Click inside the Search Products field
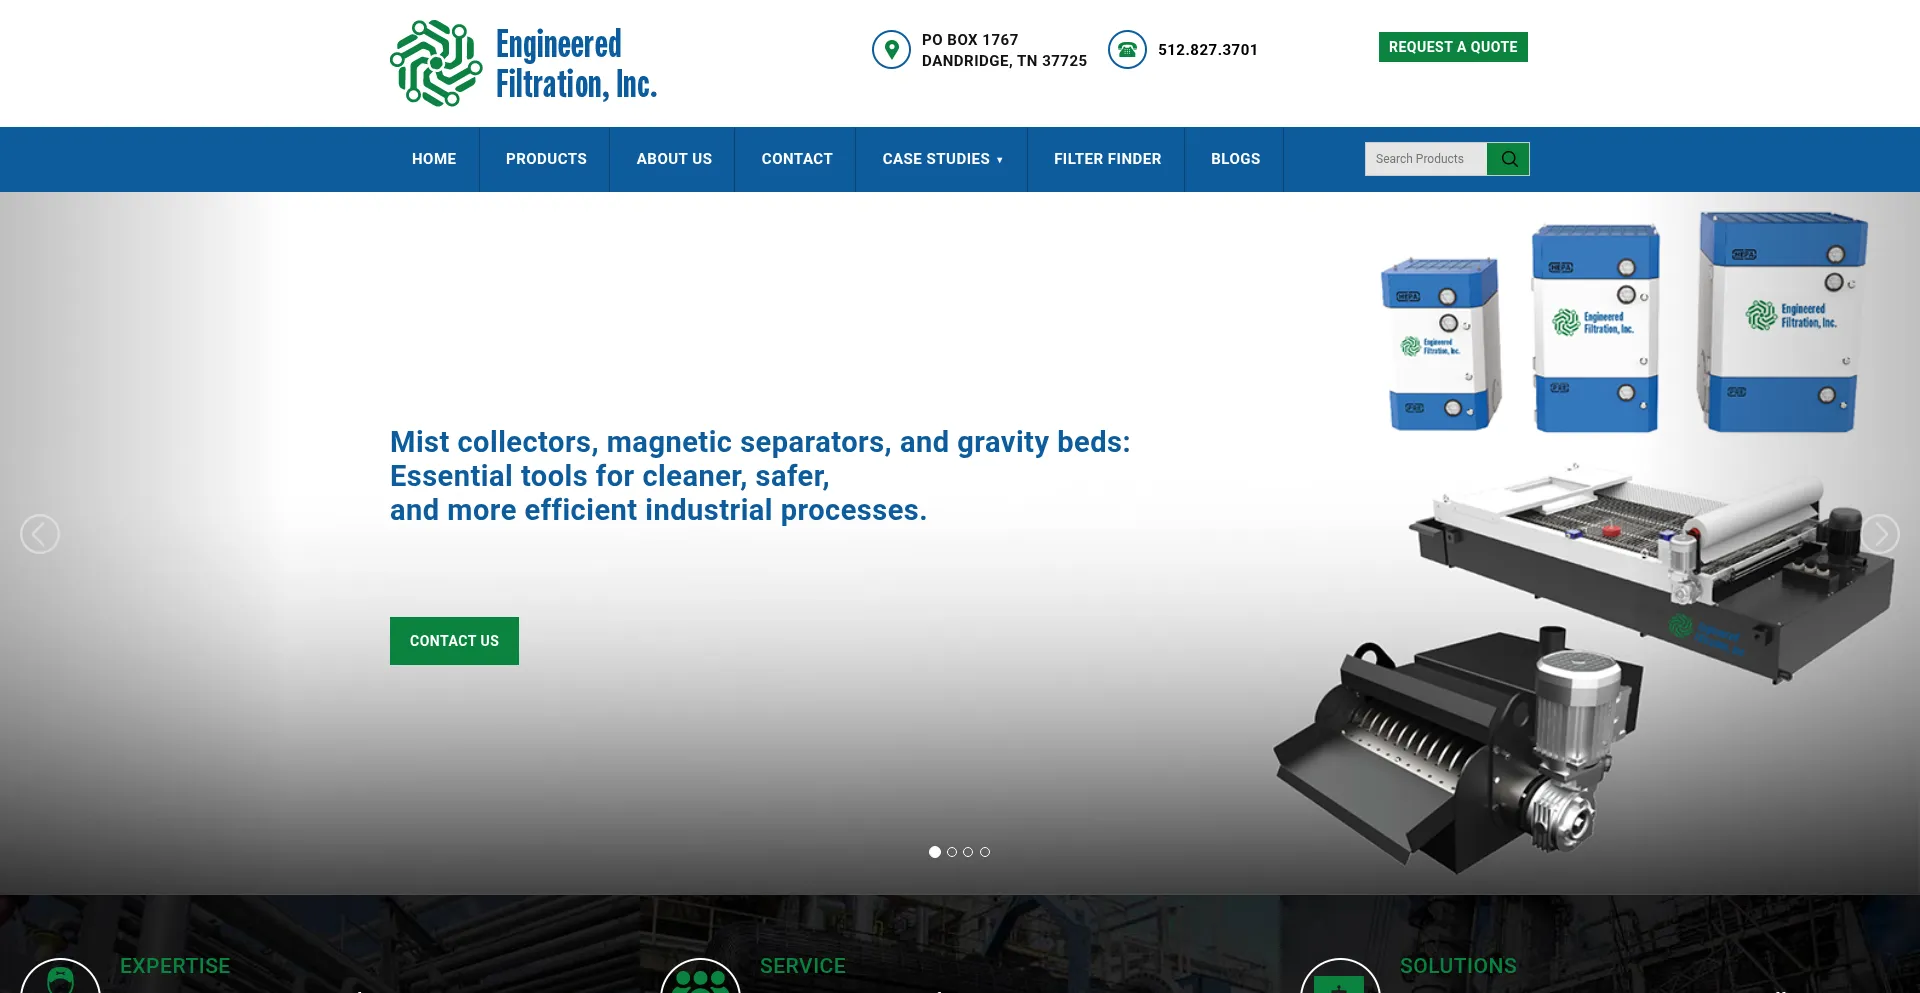This screenshot has height=993, width=1920. (1425, 158)
